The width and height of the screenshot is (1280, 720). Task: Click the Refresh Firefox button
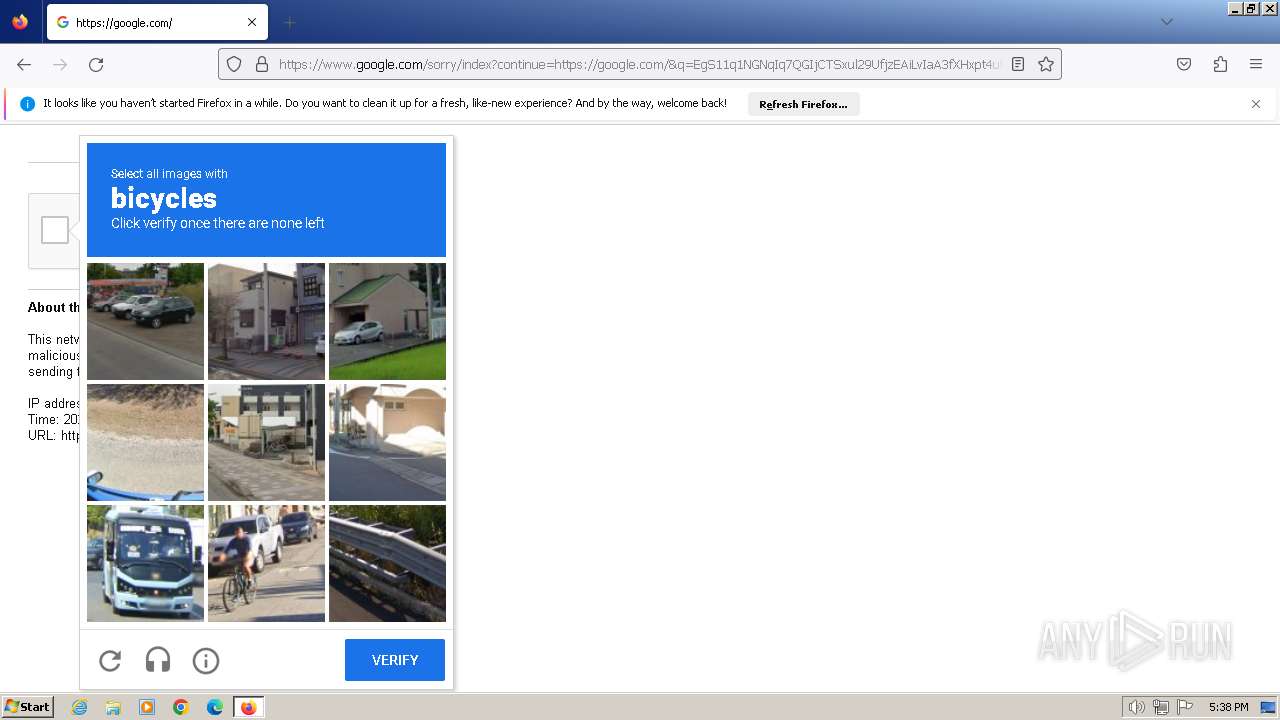coord(803,104)
